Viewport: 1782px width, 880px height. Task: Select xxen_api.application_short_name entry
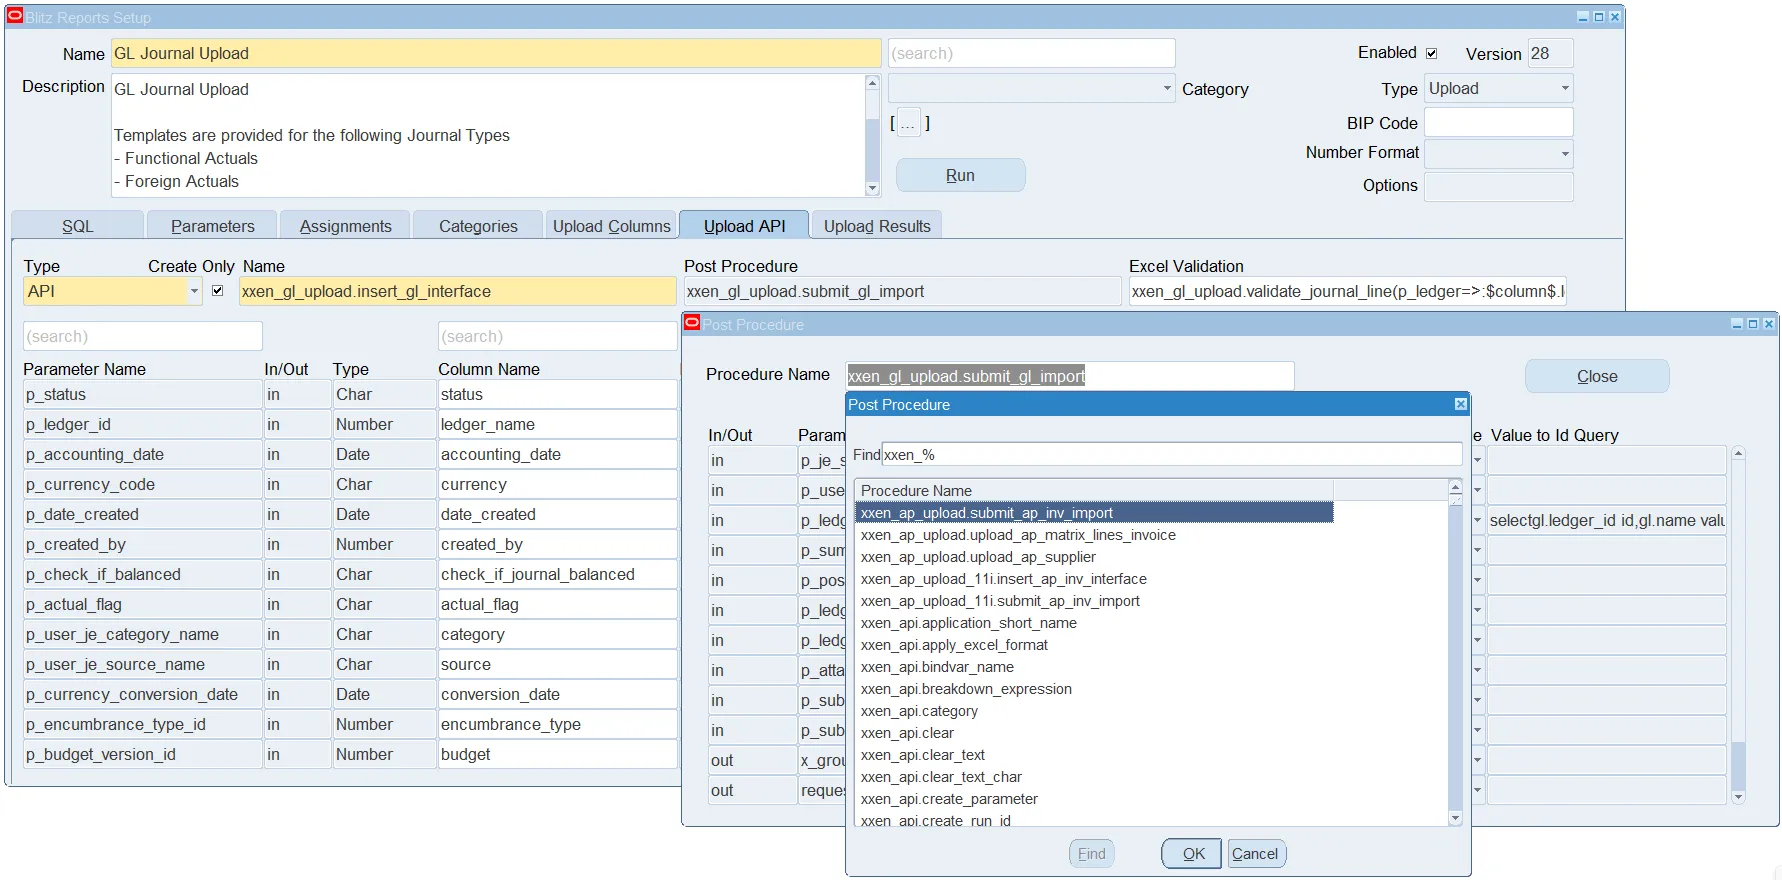[x=968, y=623]
